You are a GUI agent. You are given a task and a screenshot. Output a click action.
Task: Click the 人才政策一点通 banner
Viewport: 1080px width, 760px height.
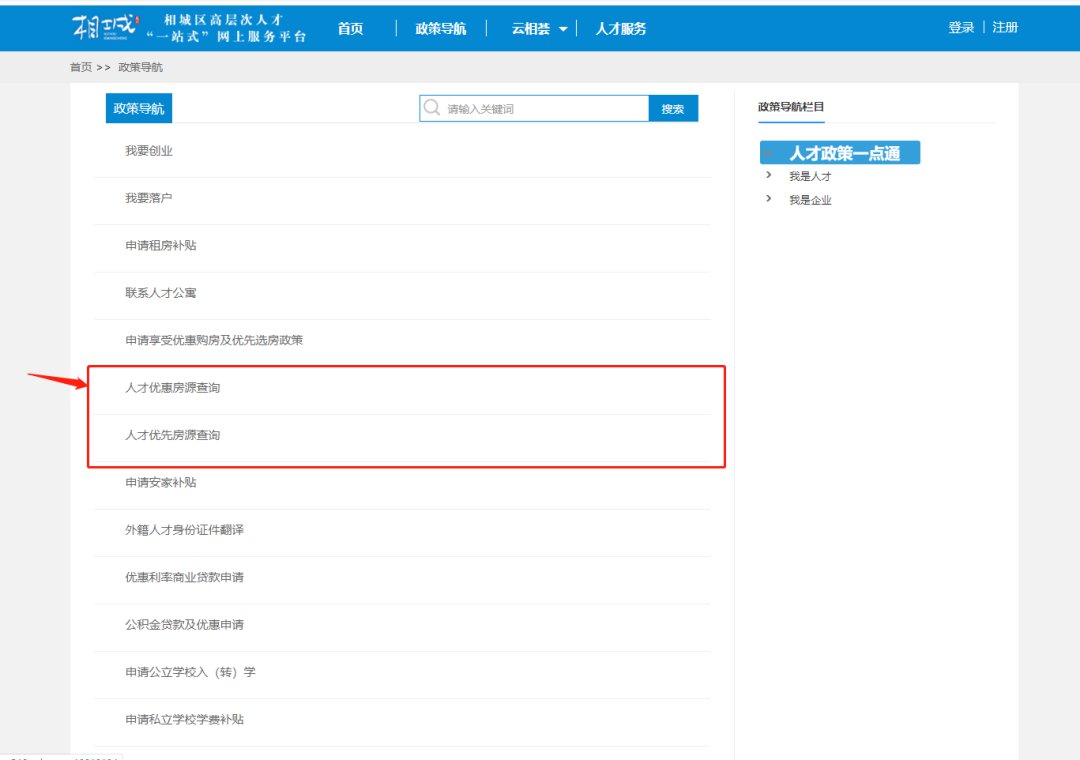pyautogui.click(x=840, y=153)
